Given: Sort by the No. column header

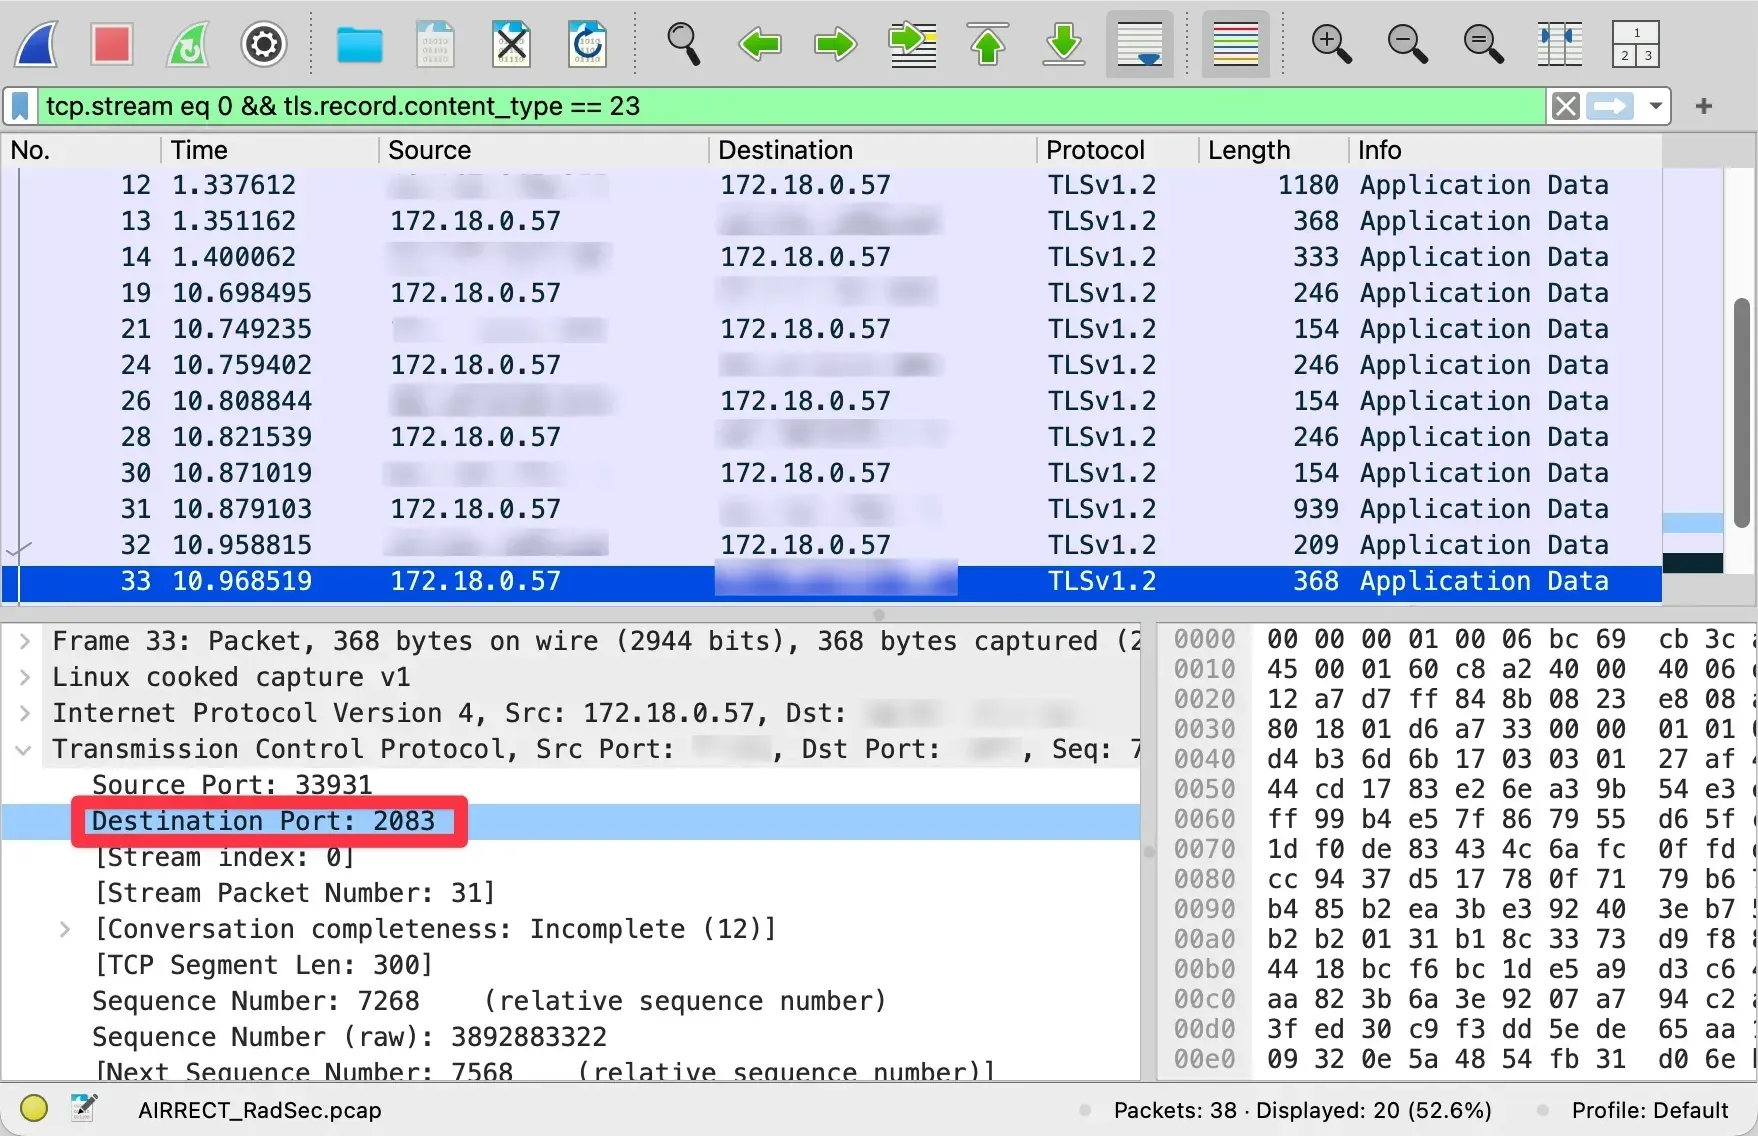Looking at the screenshot, I should coord(80,150).
